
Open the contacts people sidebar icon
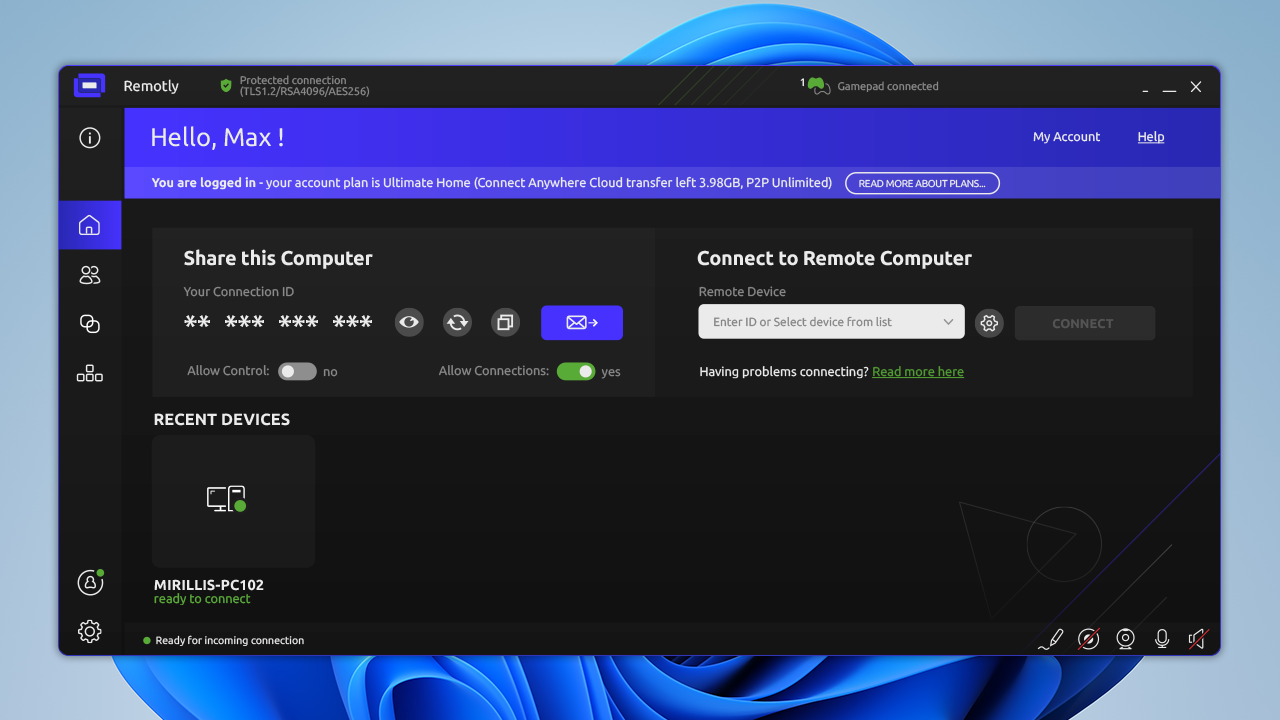pyautogui.click(x=90, y=275)
